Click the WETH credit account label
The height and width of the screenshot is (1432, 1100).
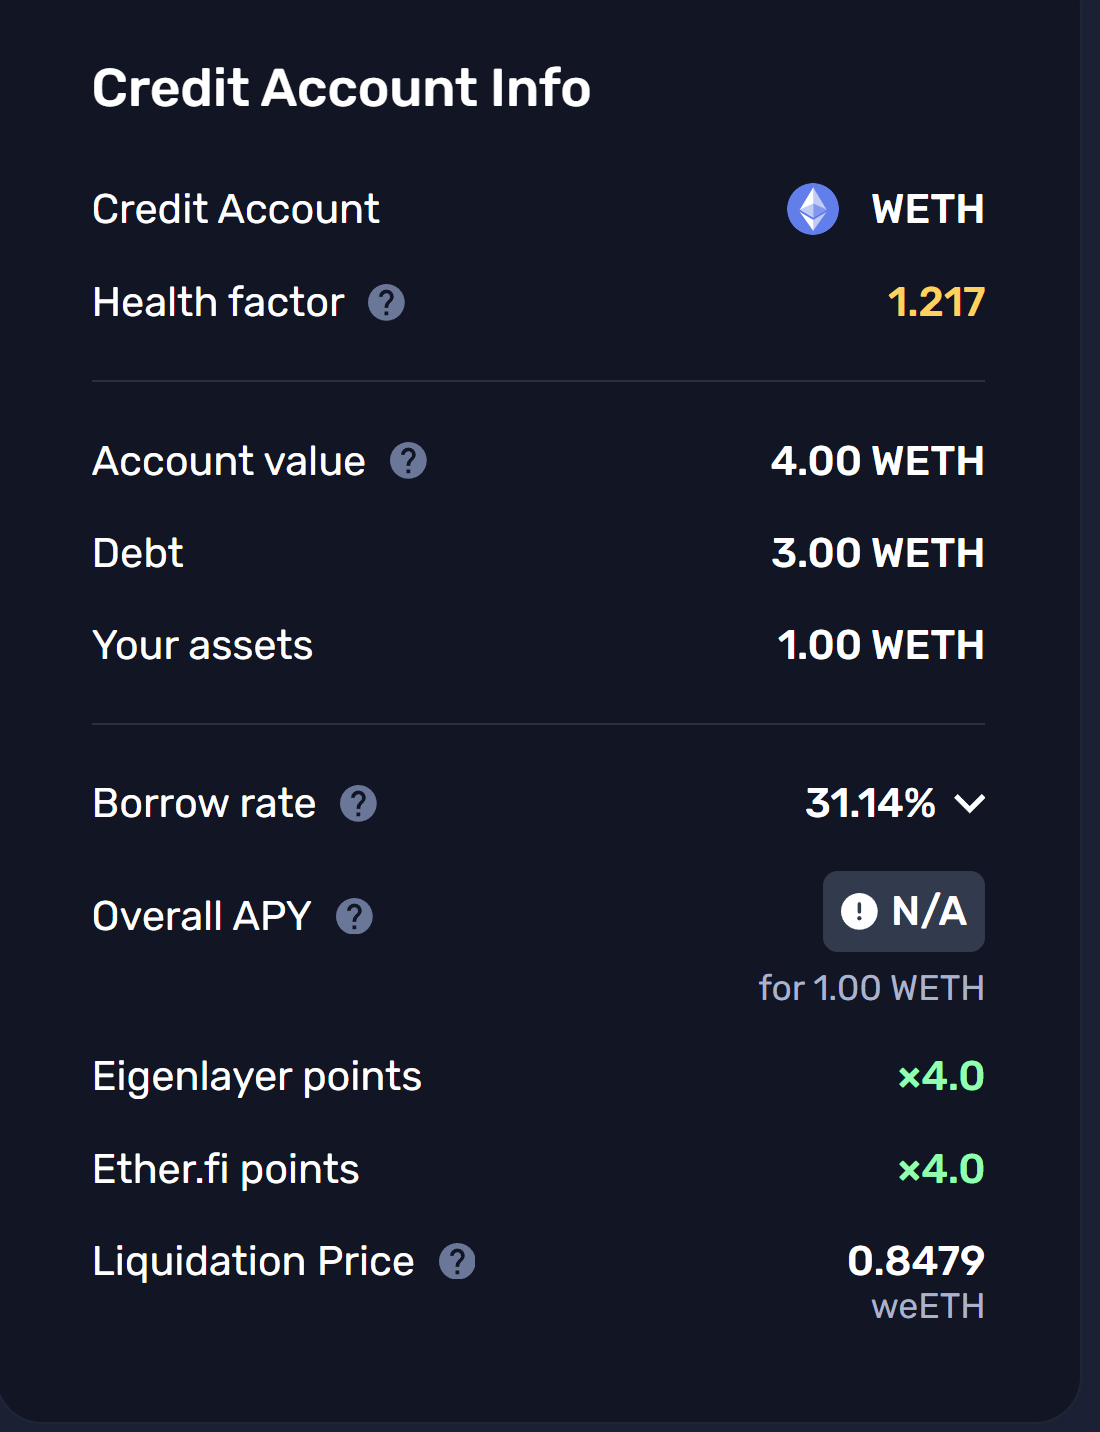tap(927, 209)
